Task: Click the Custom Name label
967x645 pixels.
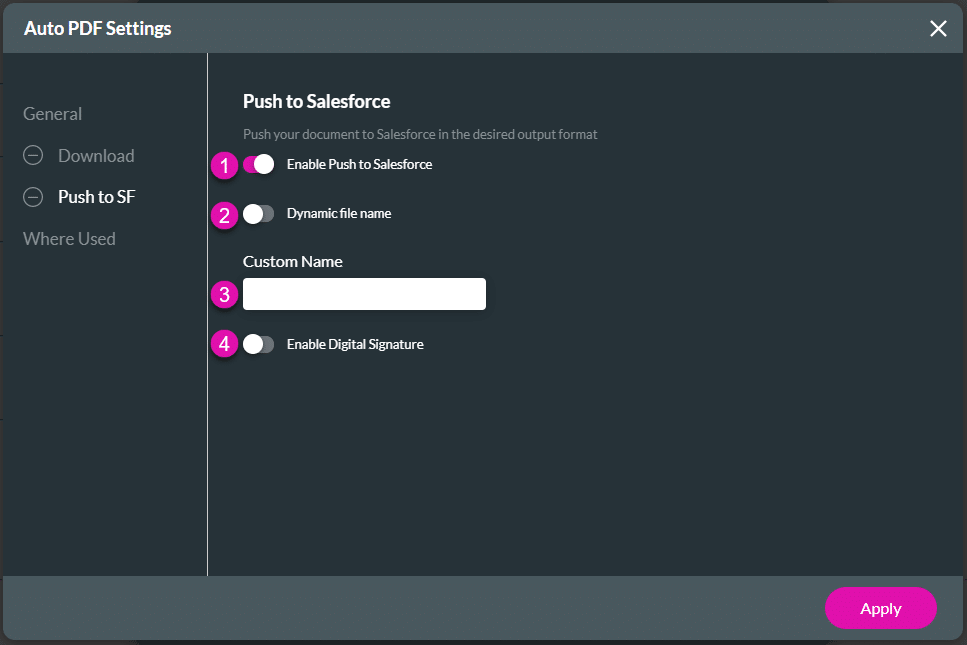Action: [292, 261]
